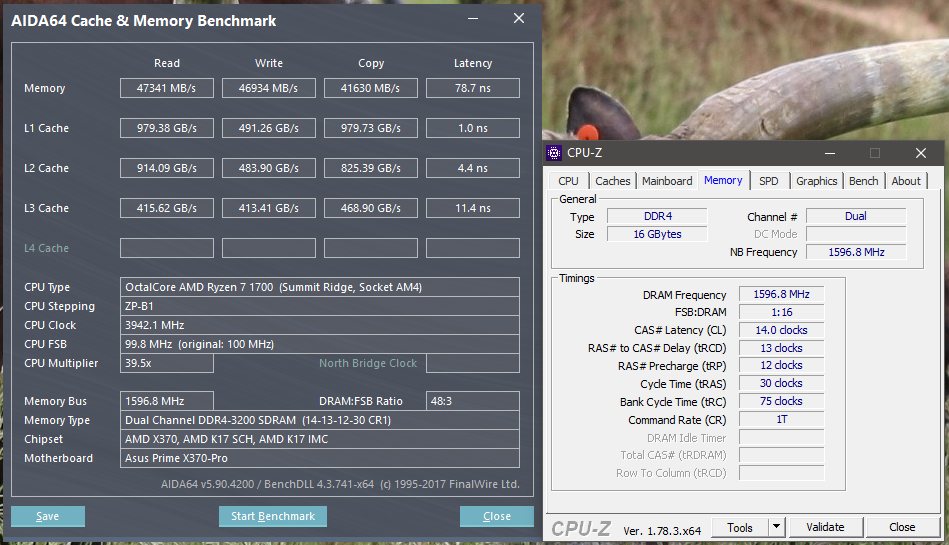Click the CPU-Z application icon in title bar
Image resolution: width=949 pixels, height=545 pixels.
coord(554,153)
